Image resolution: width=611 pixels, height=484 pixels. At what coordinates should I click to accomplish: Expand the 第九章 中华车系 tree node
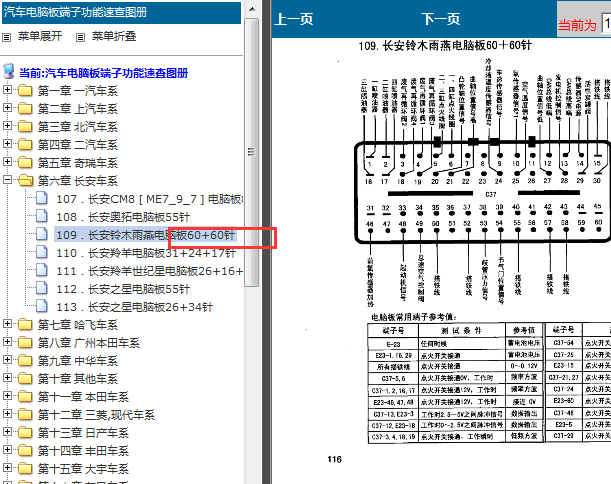7,359
